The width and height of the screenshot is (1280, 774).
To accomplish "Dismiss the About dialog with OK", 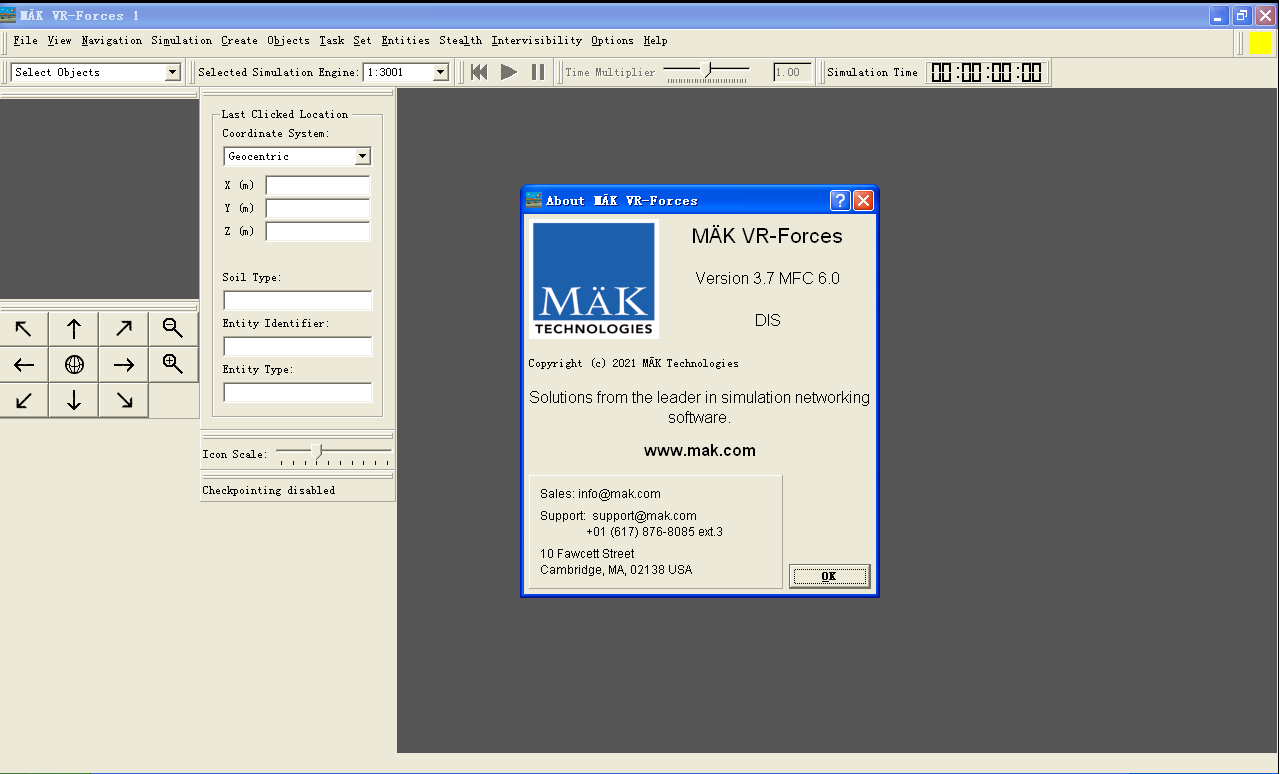I will 829,575.
